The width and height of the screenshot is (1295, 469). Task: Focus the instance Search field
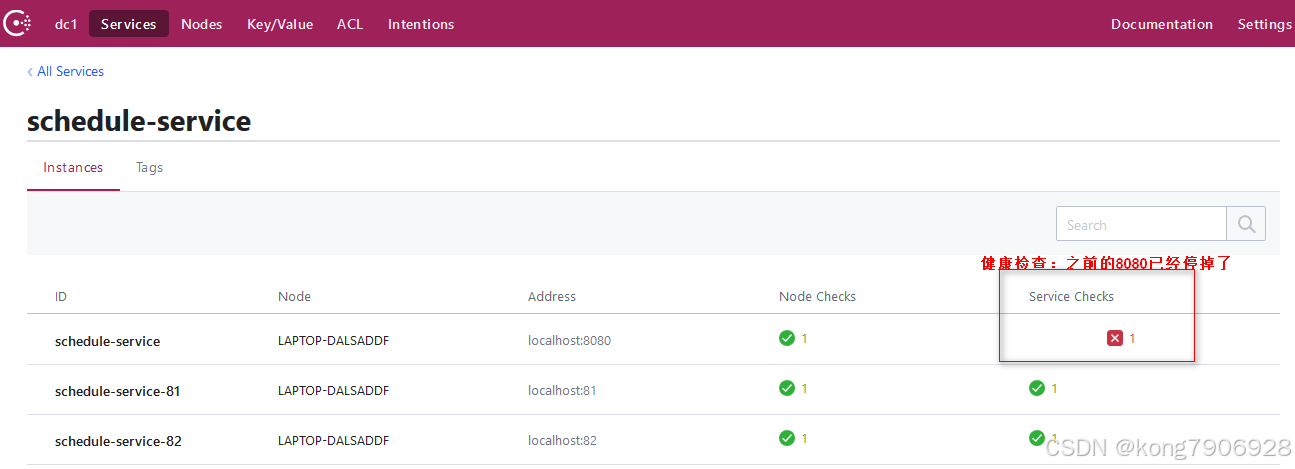(x=1141, y=225)
